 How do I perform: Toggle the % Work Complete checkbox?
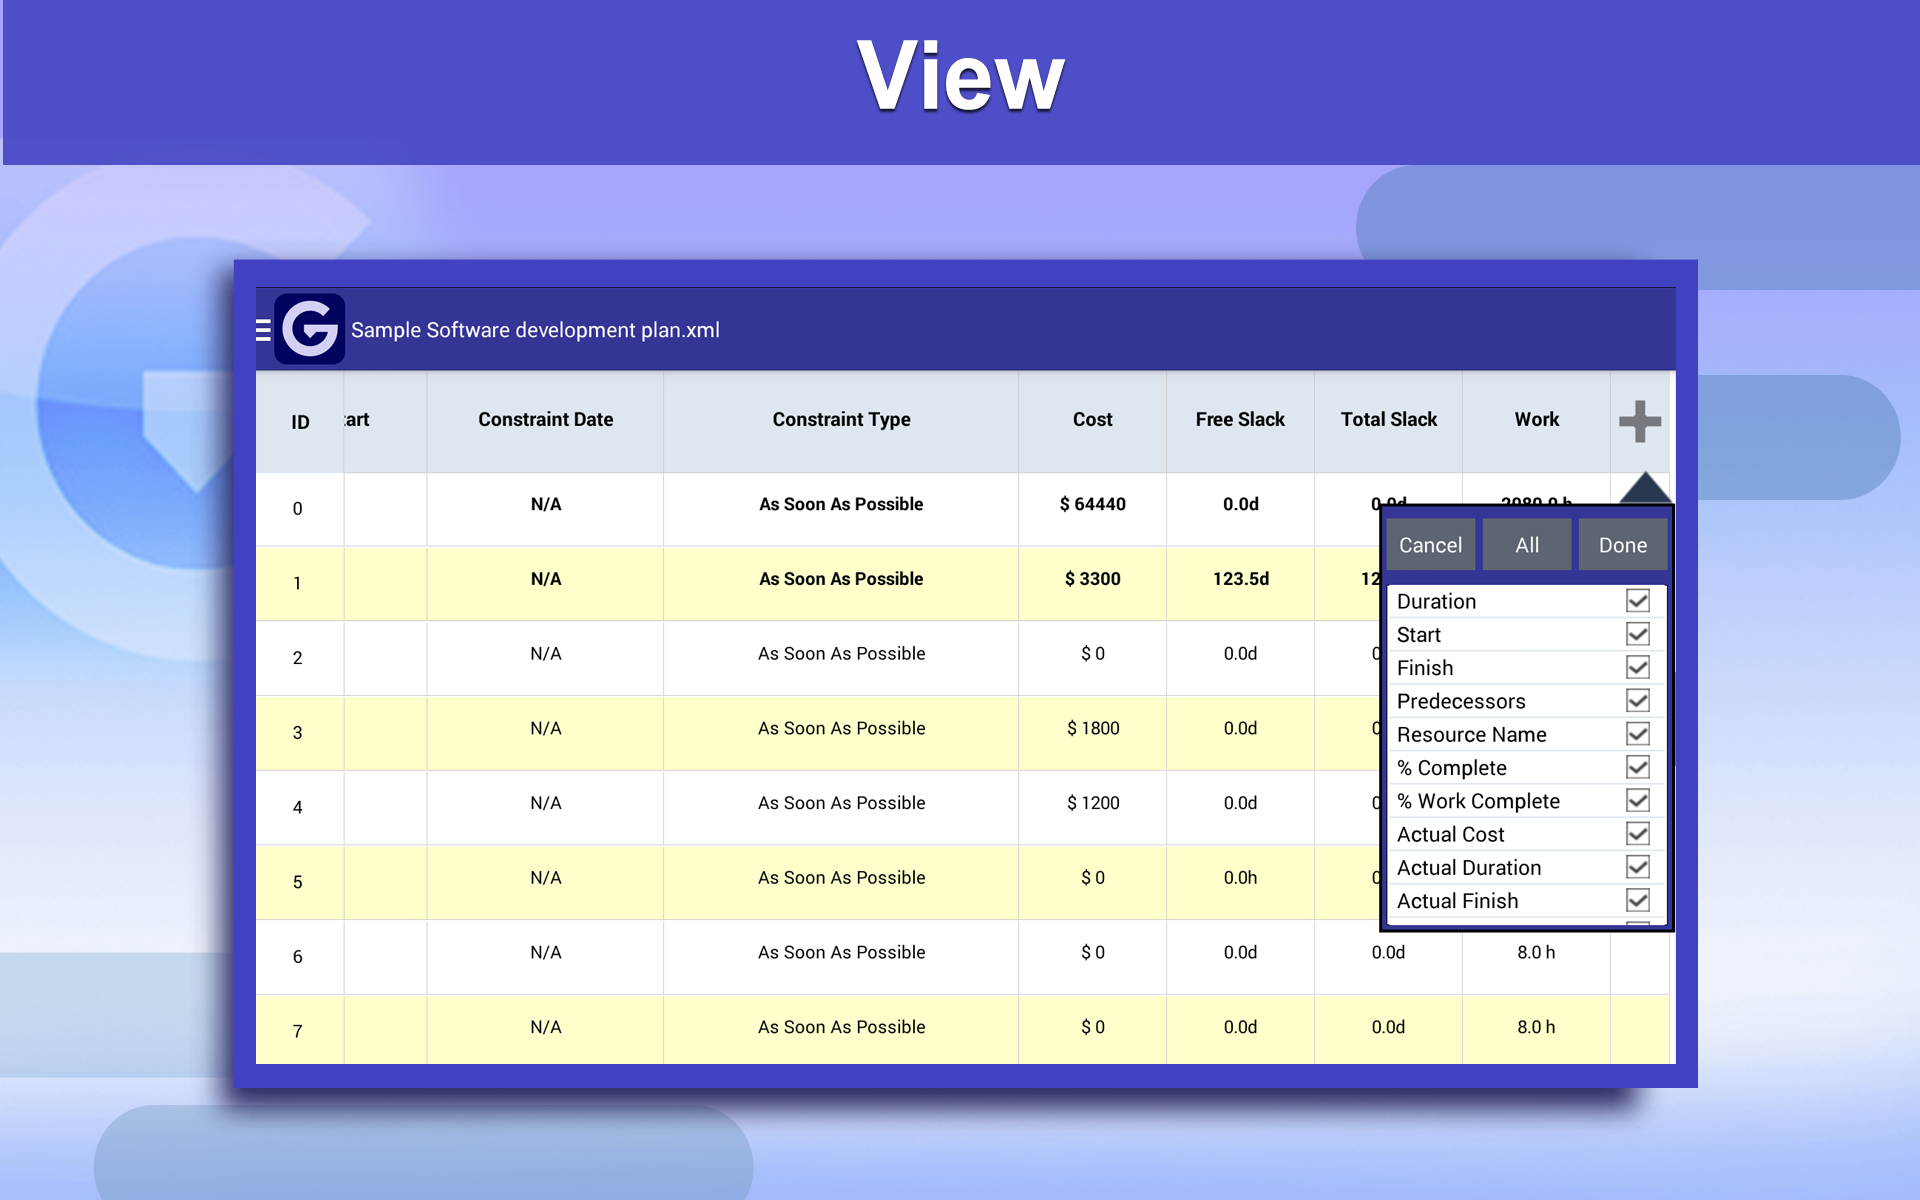point(1637,800)
